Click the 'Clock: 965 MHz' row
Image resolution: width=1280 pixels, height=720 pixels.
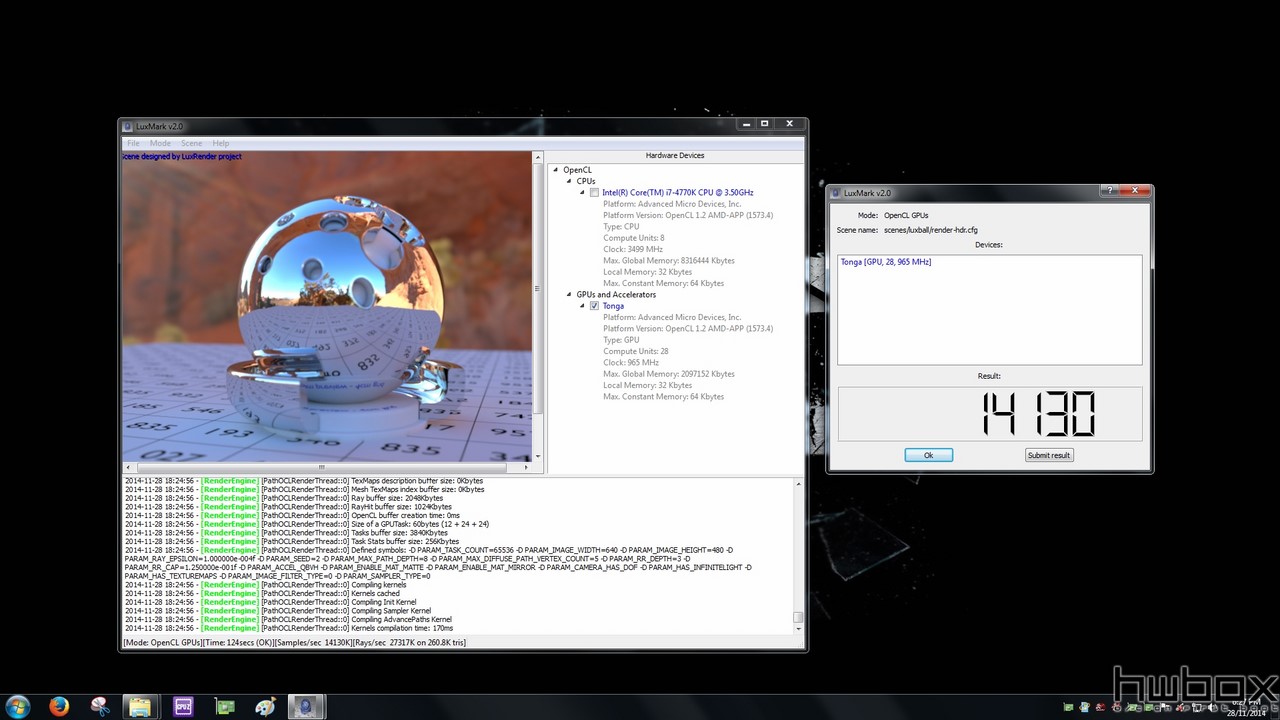[632, 363]
